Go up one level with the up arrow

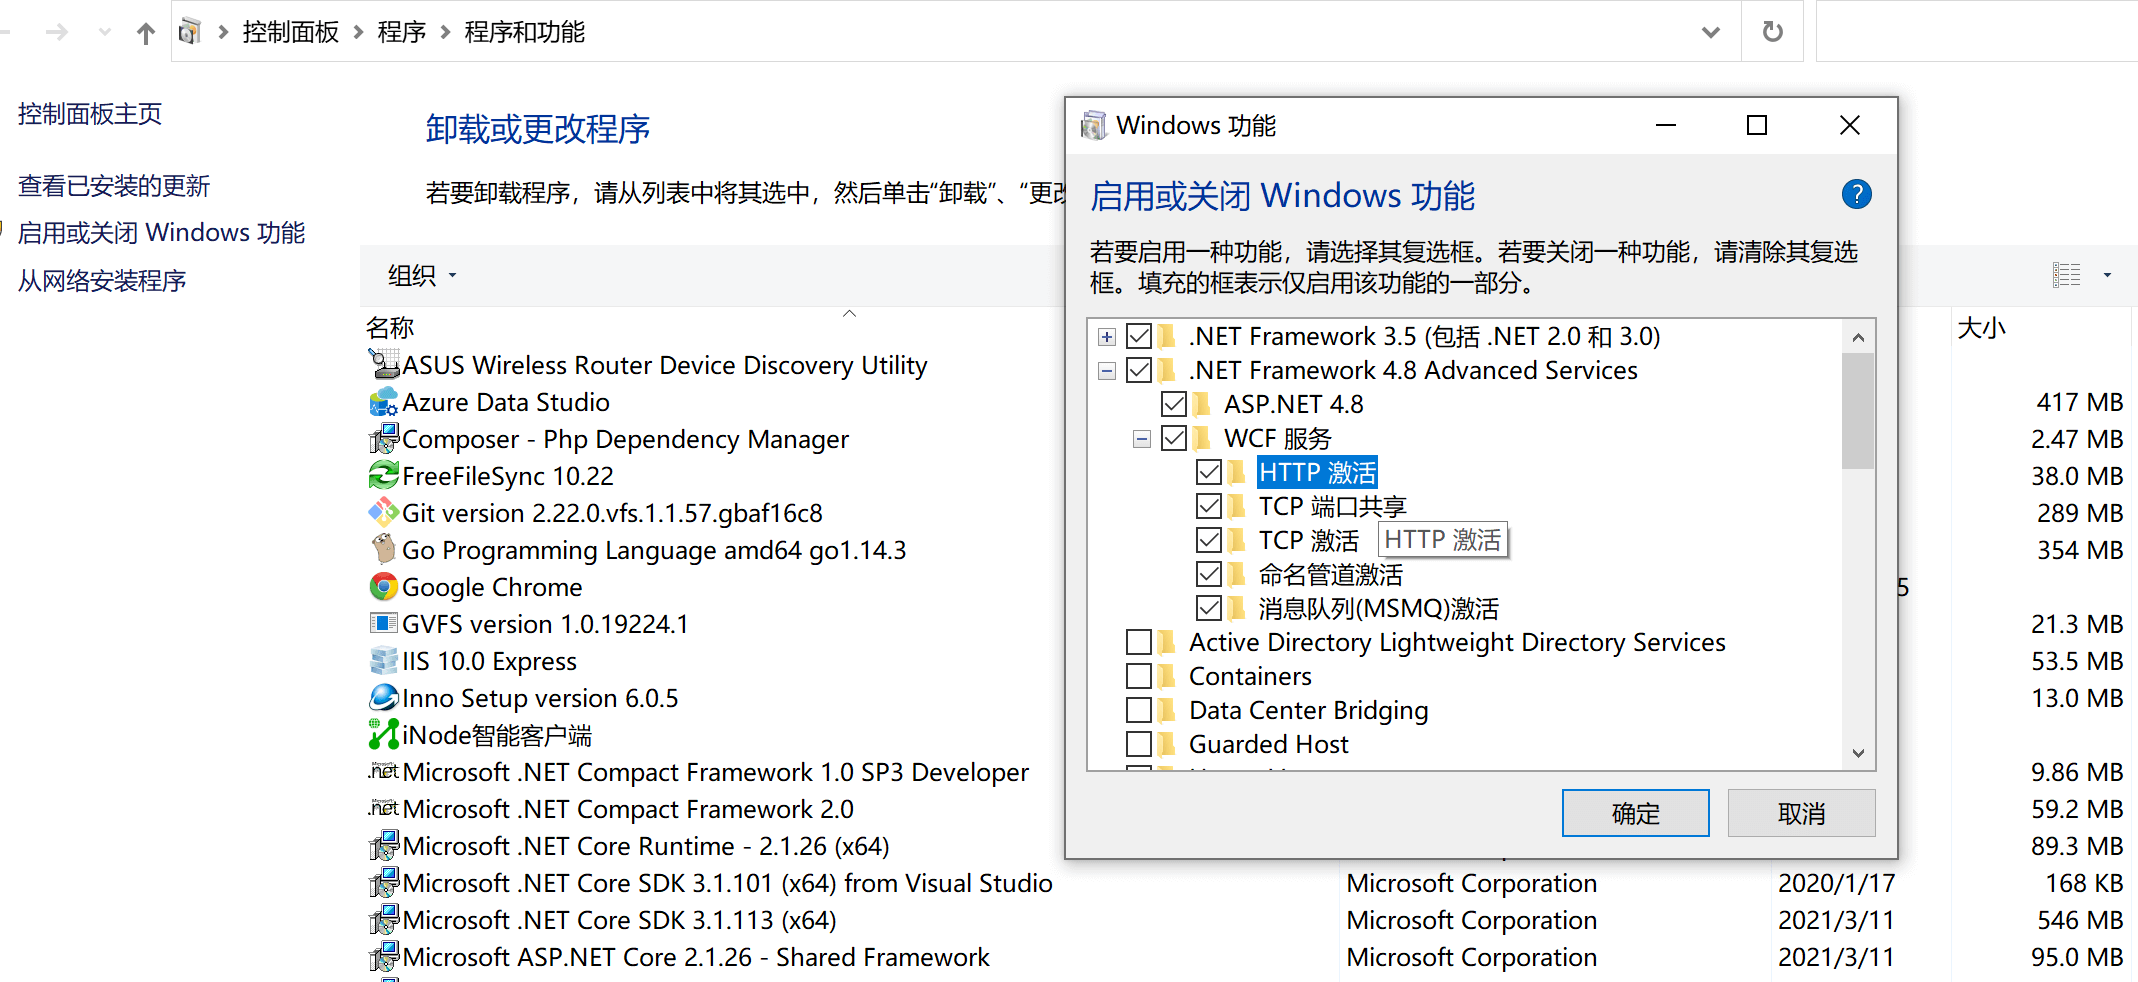[x=146, y=33]
